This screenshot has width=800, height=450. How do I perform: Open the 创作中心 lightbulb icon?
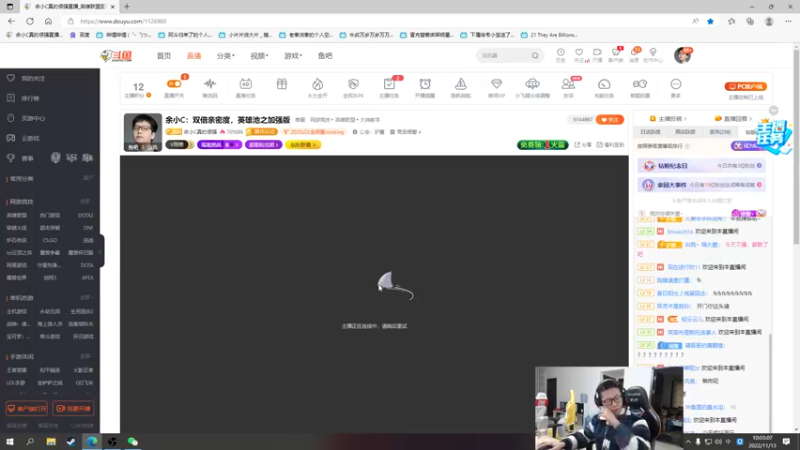click(653, 53)
